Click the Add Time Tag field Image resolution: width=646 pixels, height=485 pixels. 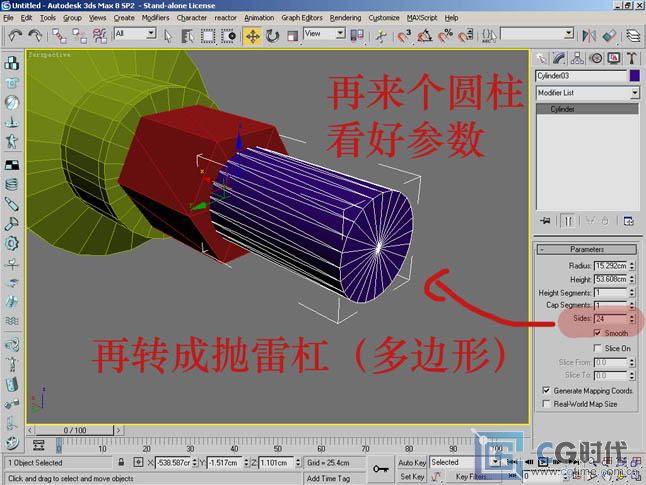(x=334, y=478)
